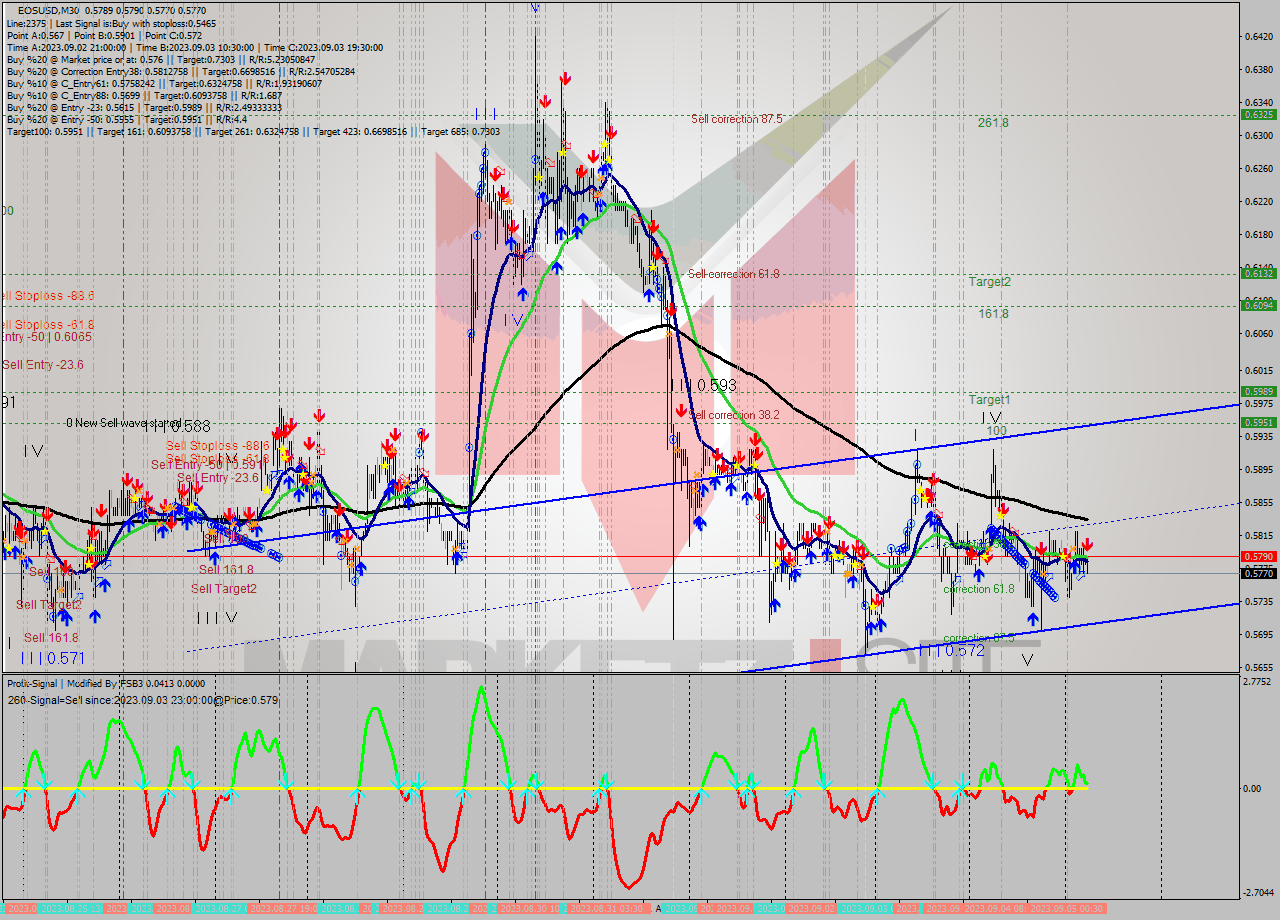This screenshot has height=920, width=1280.
Task: Select the green 0.5989 price tag
Action: point(1257,391)
